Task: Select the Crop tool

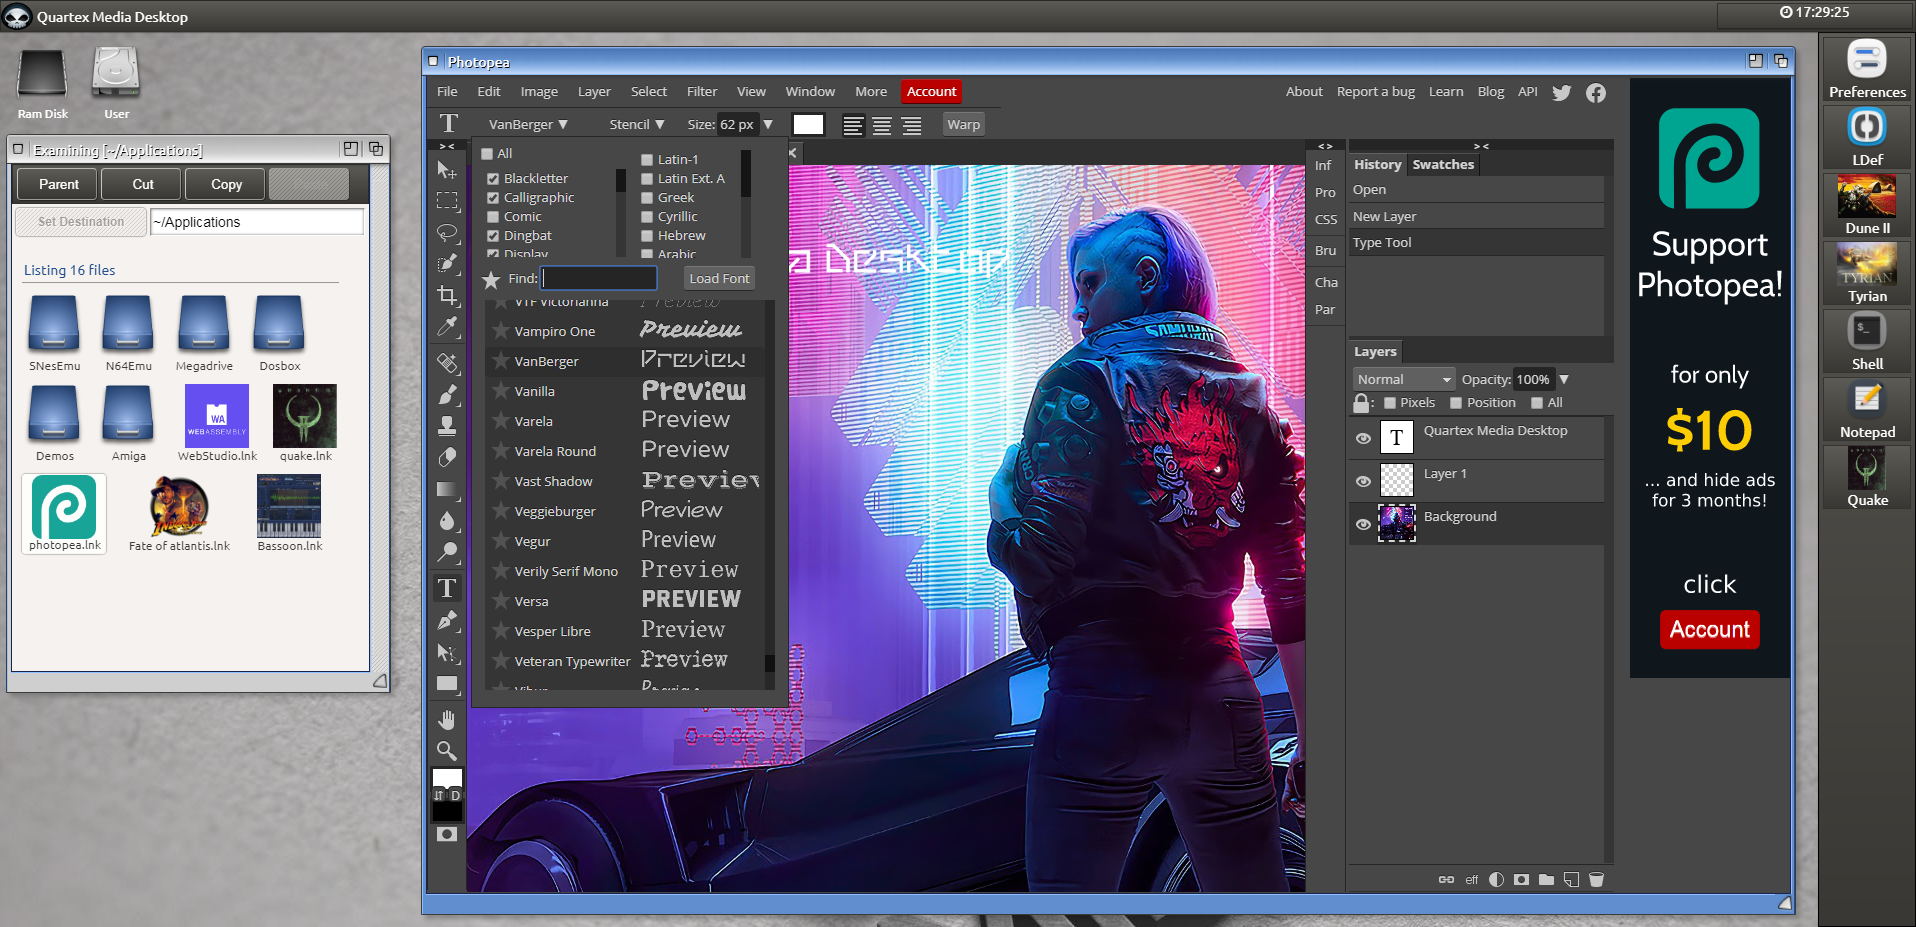Action: [447, 296]
